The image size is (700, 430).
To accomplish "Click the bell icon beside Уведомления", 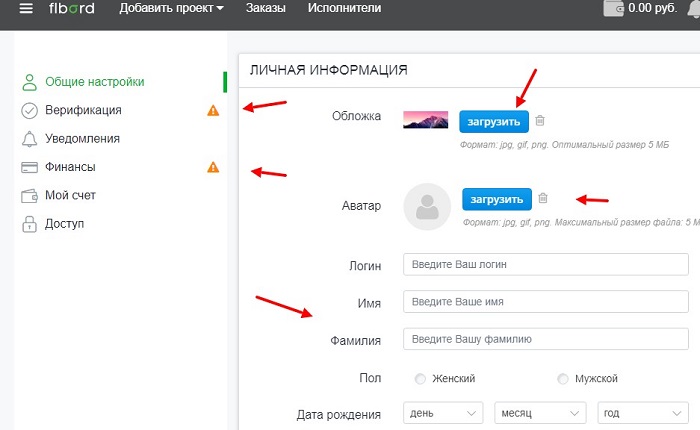I will (29, 139).
